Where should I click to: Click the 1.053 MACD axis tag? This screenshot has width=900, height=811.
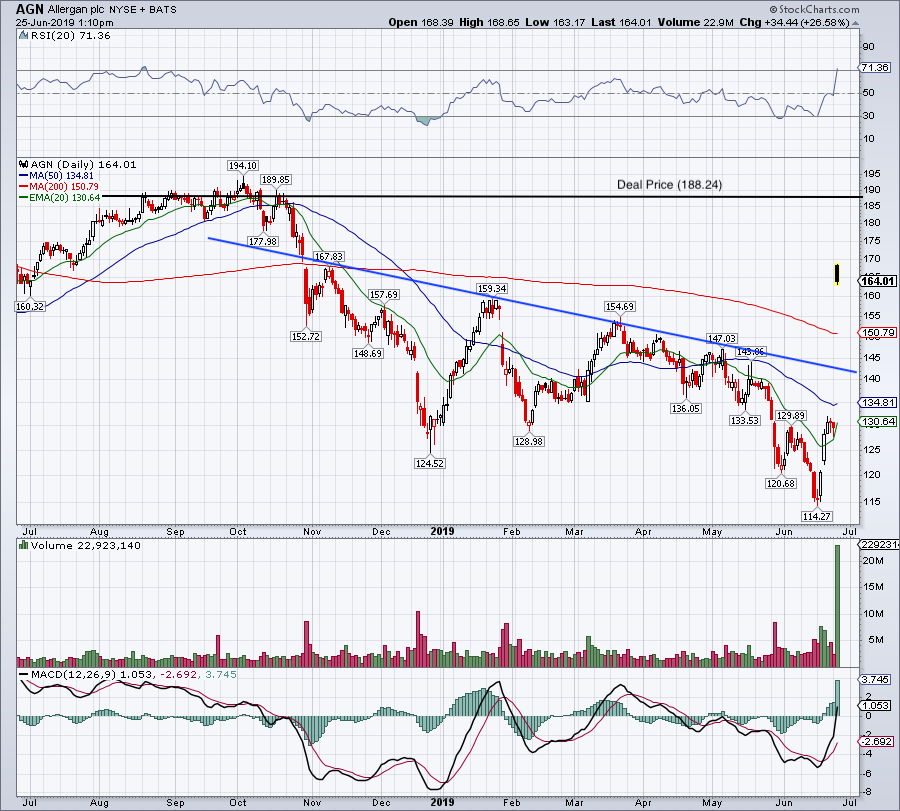tap(875, 705)
